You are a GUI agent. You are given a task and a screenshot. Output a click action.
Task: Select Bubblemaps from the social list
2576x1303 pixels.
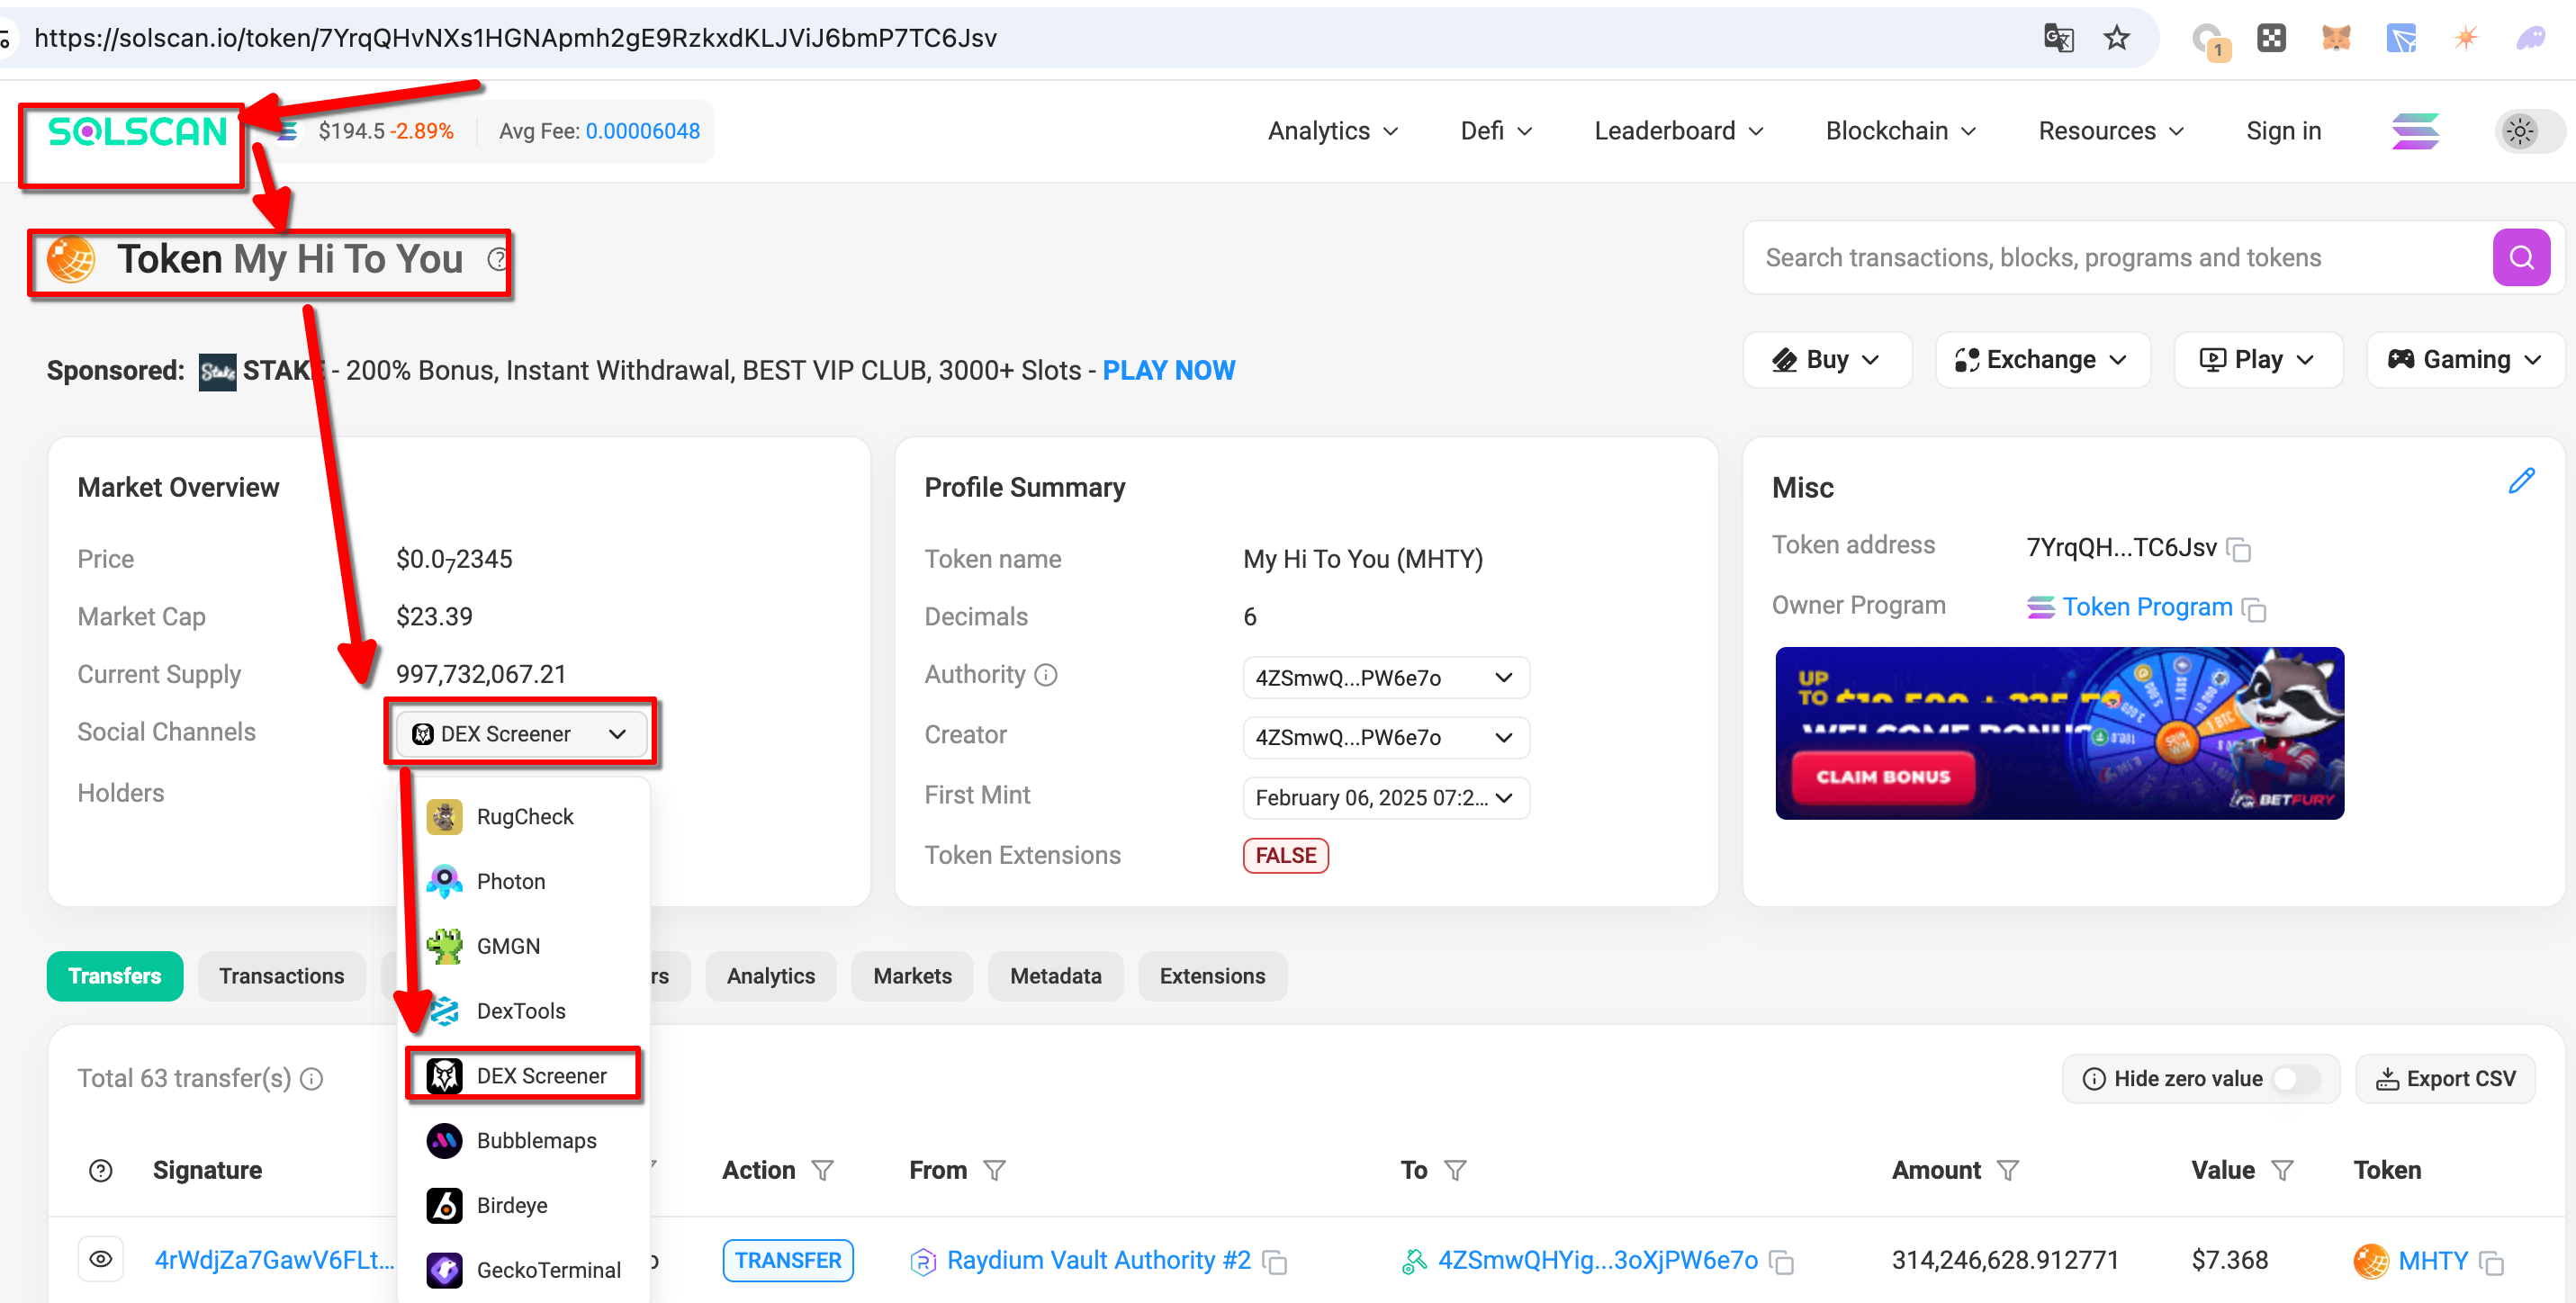pos(536,1141)
